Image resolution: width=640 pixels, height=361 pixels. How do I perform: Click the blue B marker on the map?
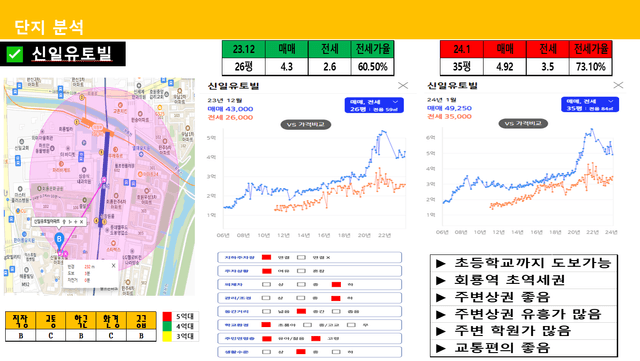[x=59, y=239]
